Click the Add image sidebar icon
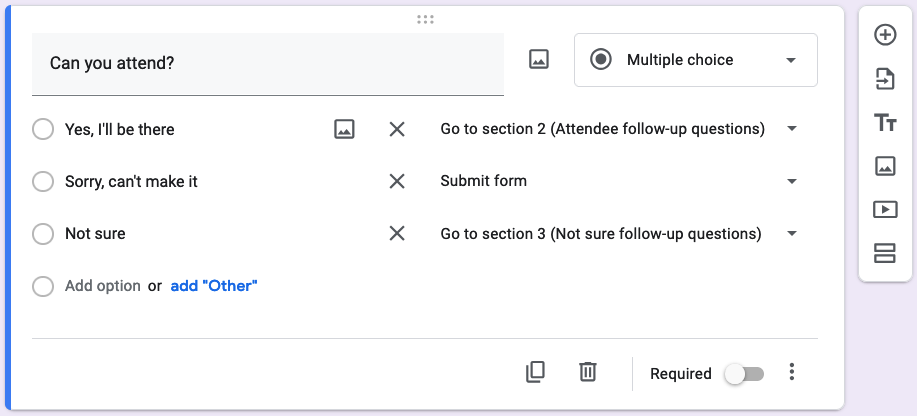This screenshot has width=917, height=416. coord(885,166)
